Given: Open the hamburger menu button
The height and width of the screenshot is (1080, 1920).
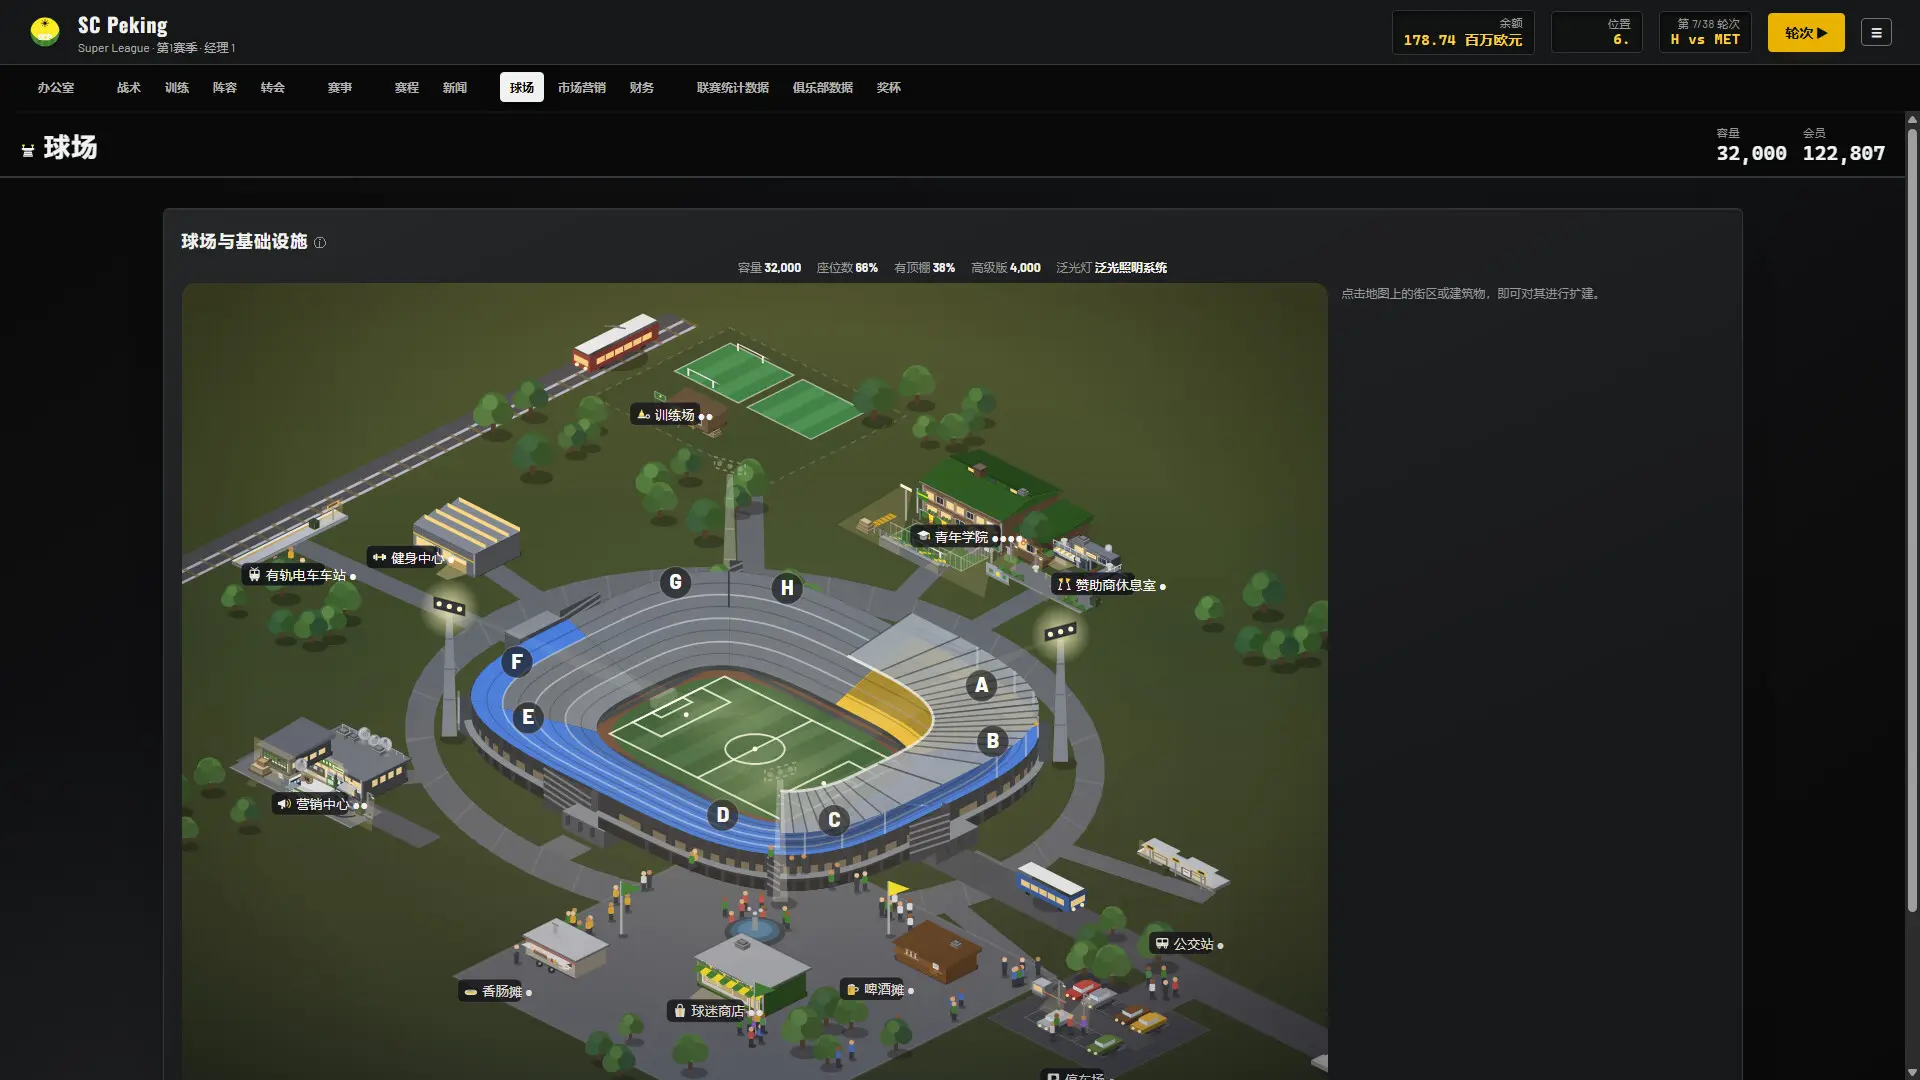Looking at the screenshot, I should 1876,33.
